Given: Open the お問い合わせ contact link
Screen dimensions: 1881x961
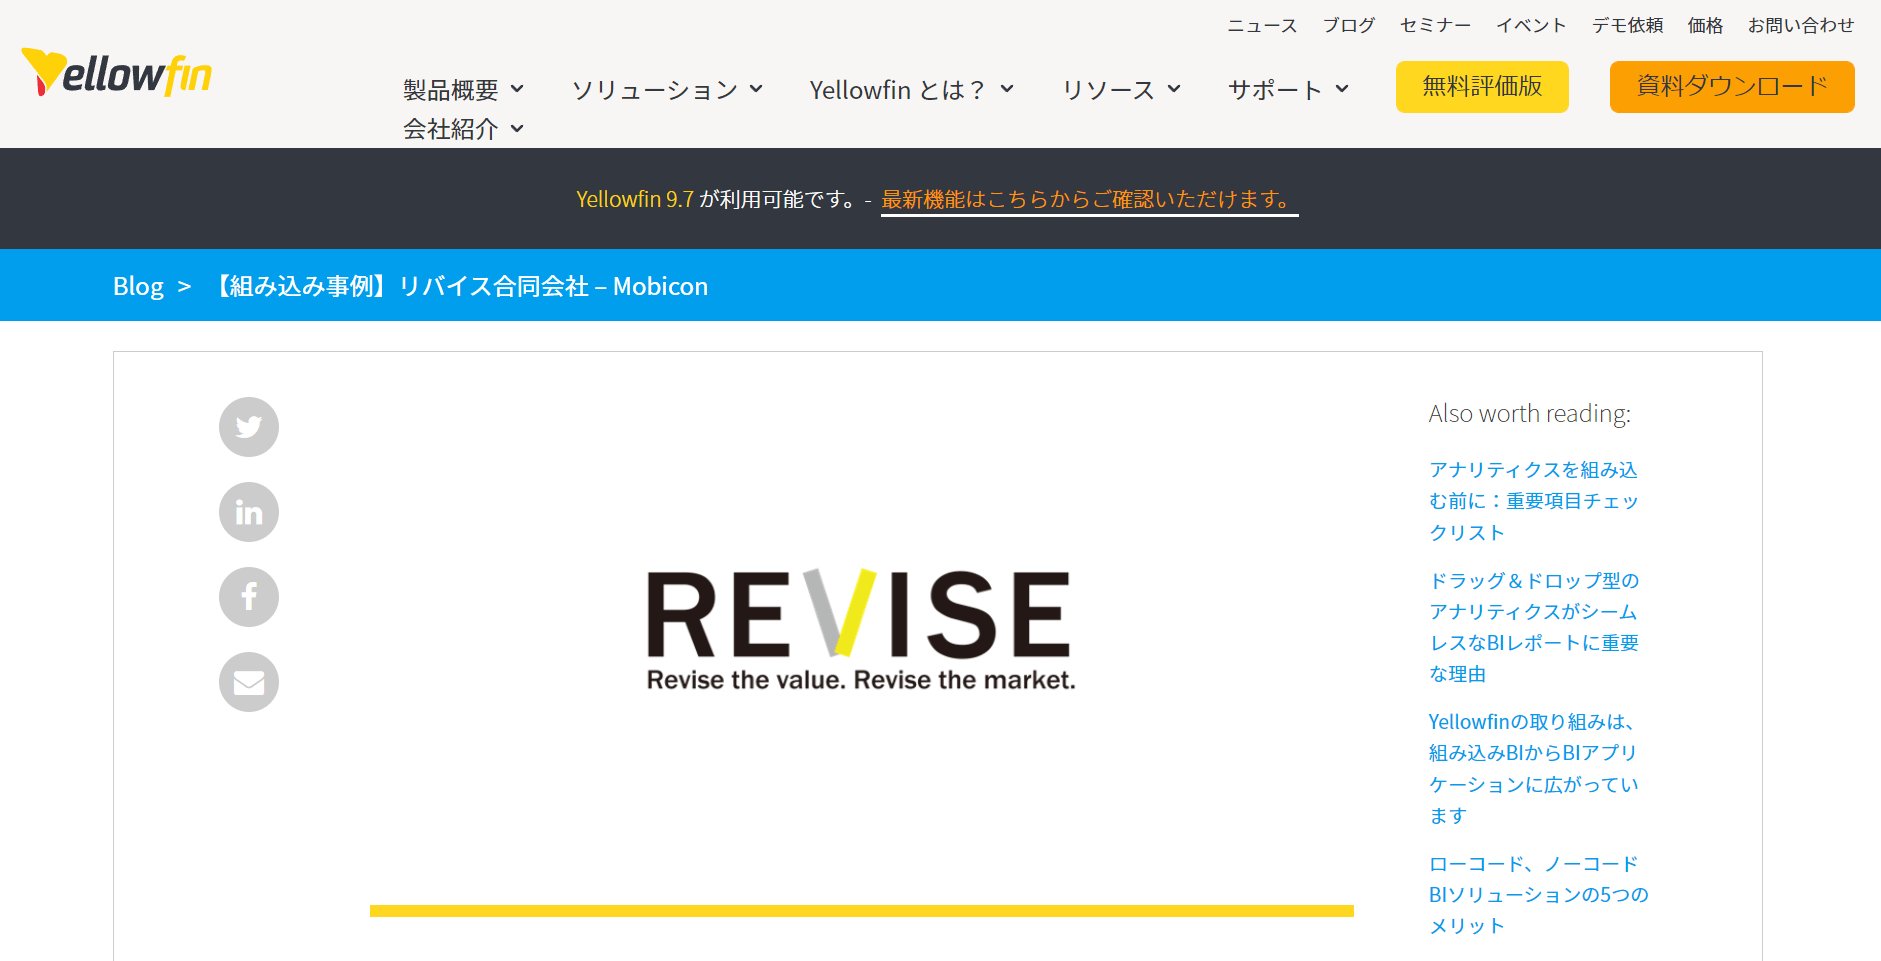Looking at the screenshot, I should (1801, 25).
